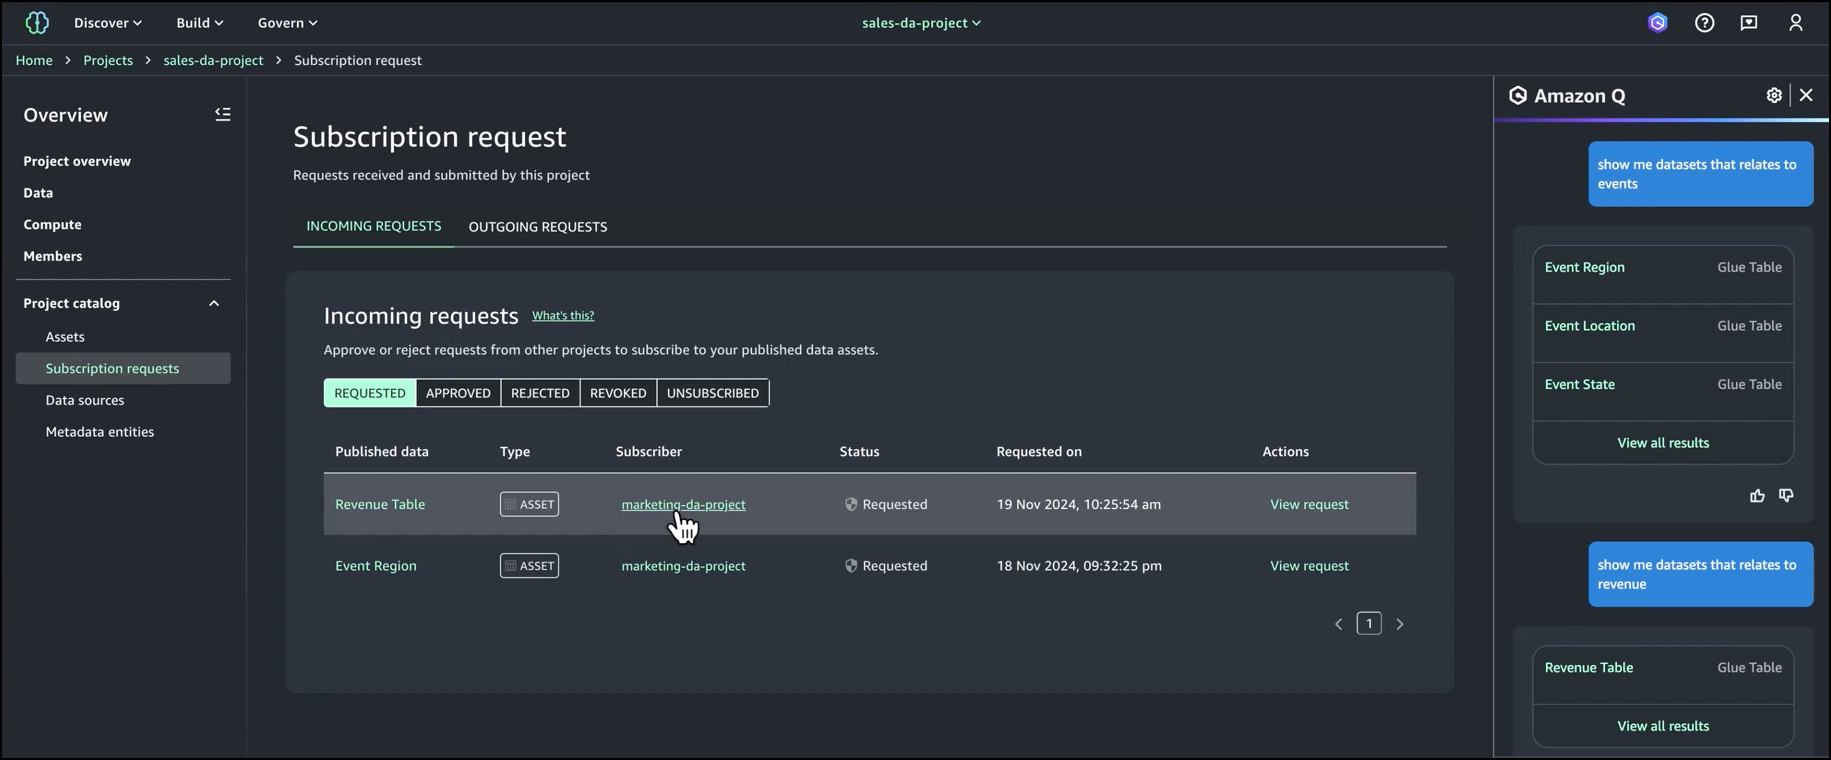Screen dimensions: 1831x760
Task: Go to next page of requests
Action: (1400, 624)
